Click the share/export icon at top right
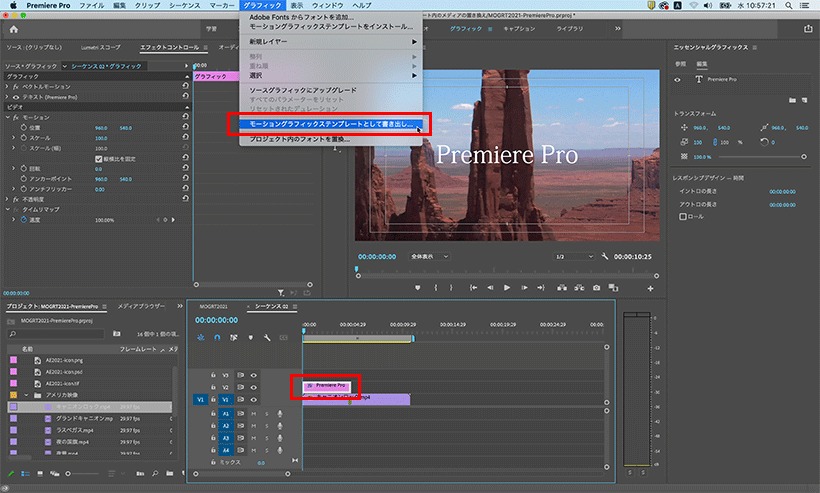 pos(808,29)
